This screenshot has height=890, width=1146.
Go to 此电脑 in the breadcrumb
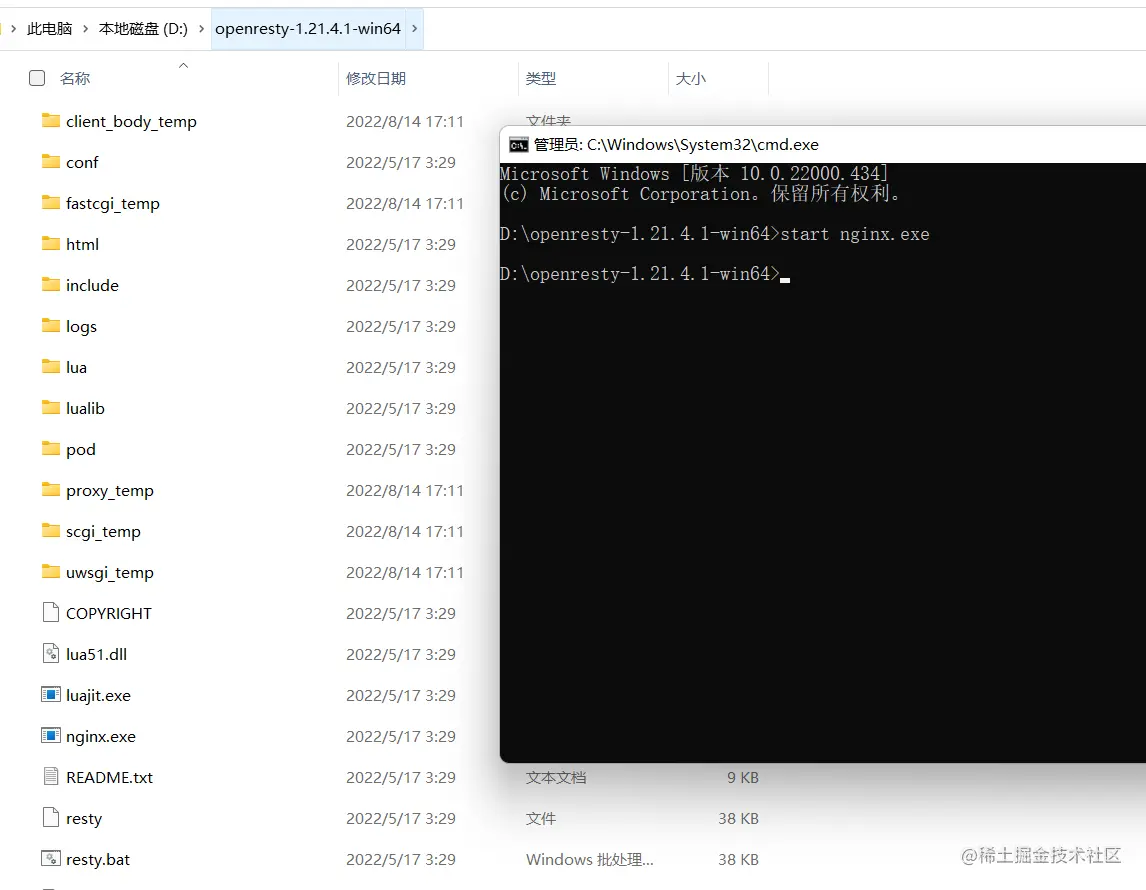pyautogui.click(x=50, y=28)
